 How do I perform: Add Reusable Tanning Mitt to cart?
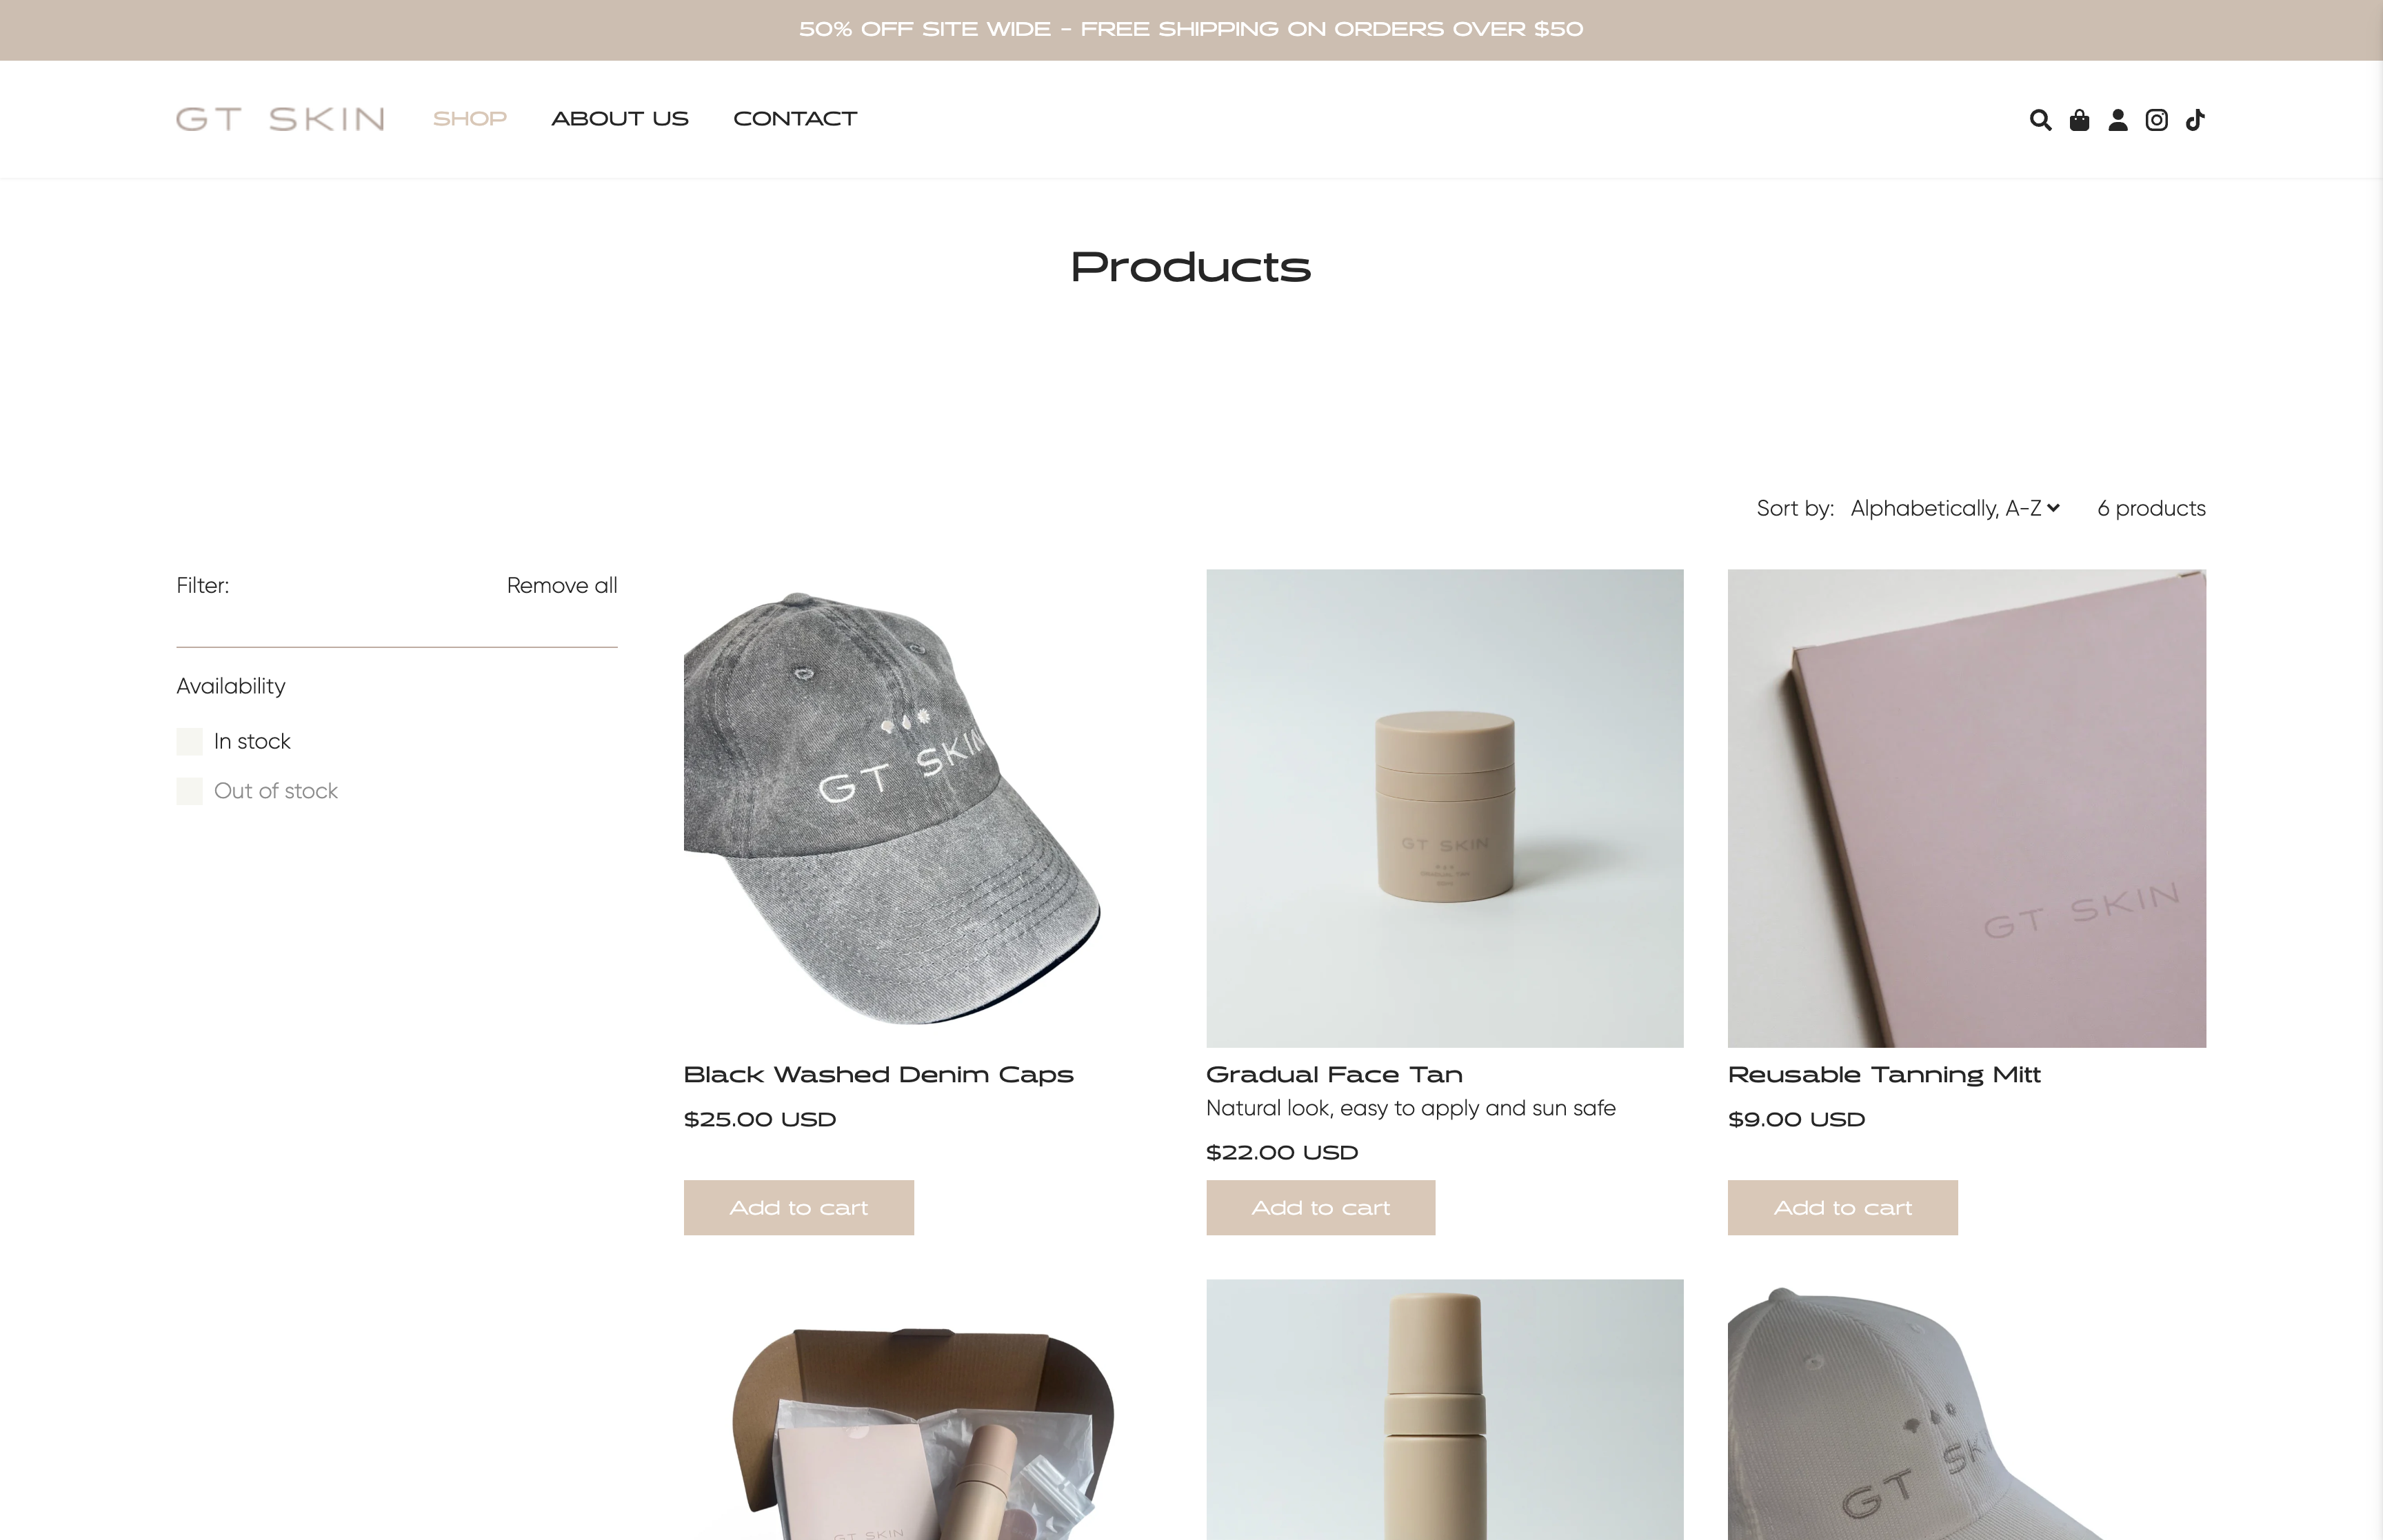(1842, 1207)
